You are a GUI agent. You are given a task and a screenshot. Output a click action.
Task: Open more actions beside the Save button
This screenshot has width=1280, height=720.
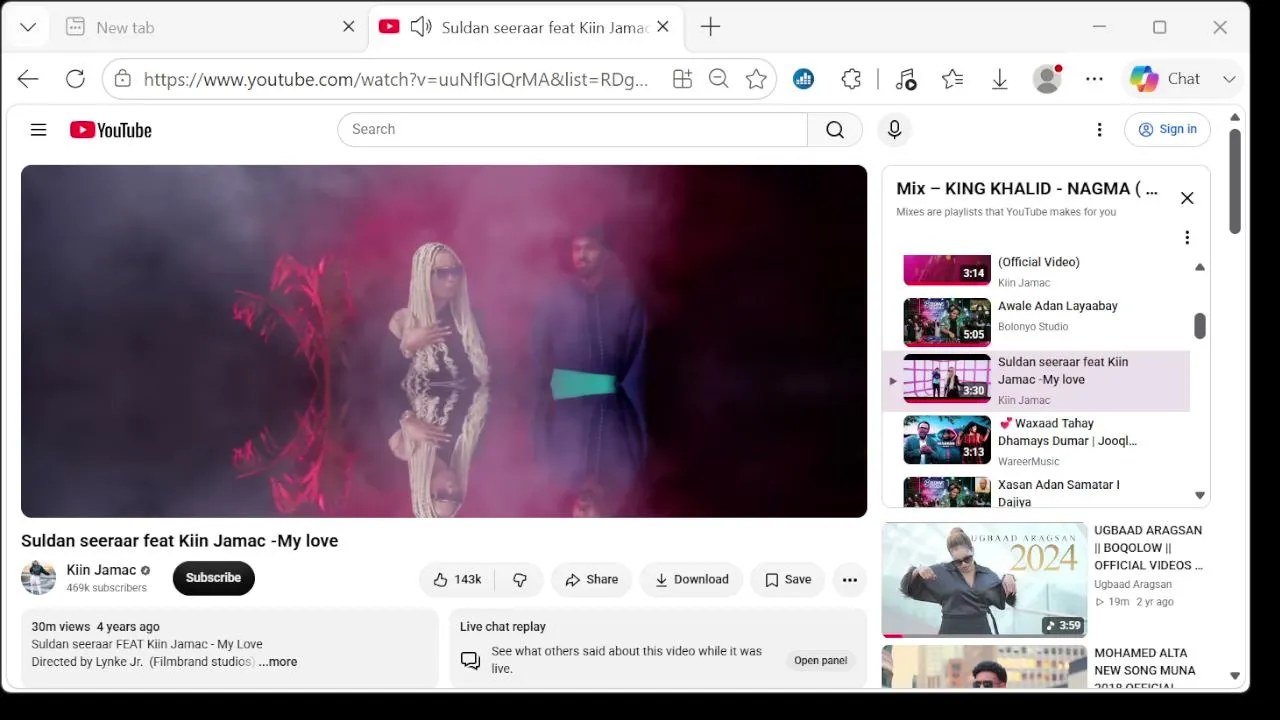click(x=849, y=579)
